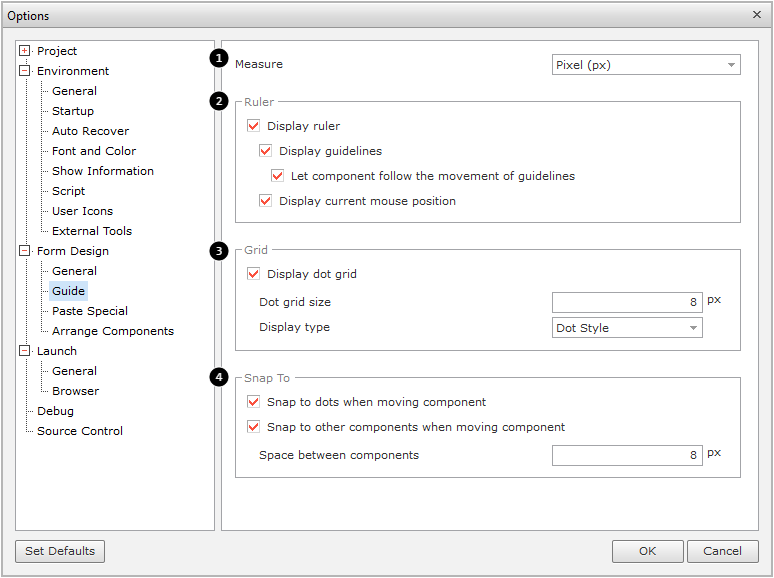Expand the Project tree node
The height and width of the screenshot is (578, 774).
pos(25,51)
